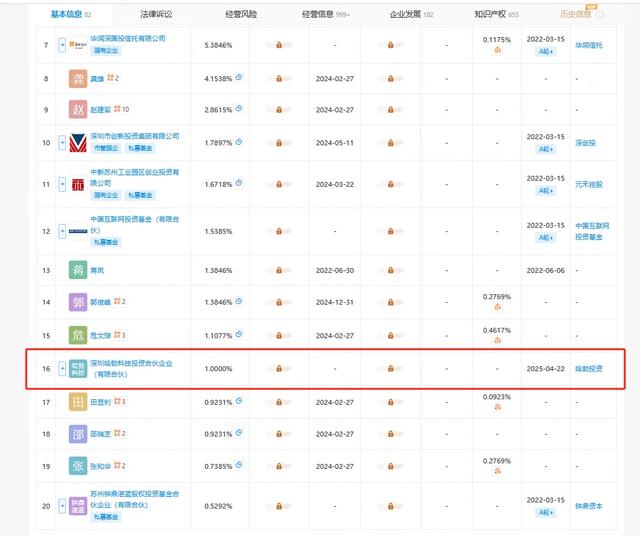Open the 经营信息 tab
This screenshot has width=640, height=536.
[326, 14]
